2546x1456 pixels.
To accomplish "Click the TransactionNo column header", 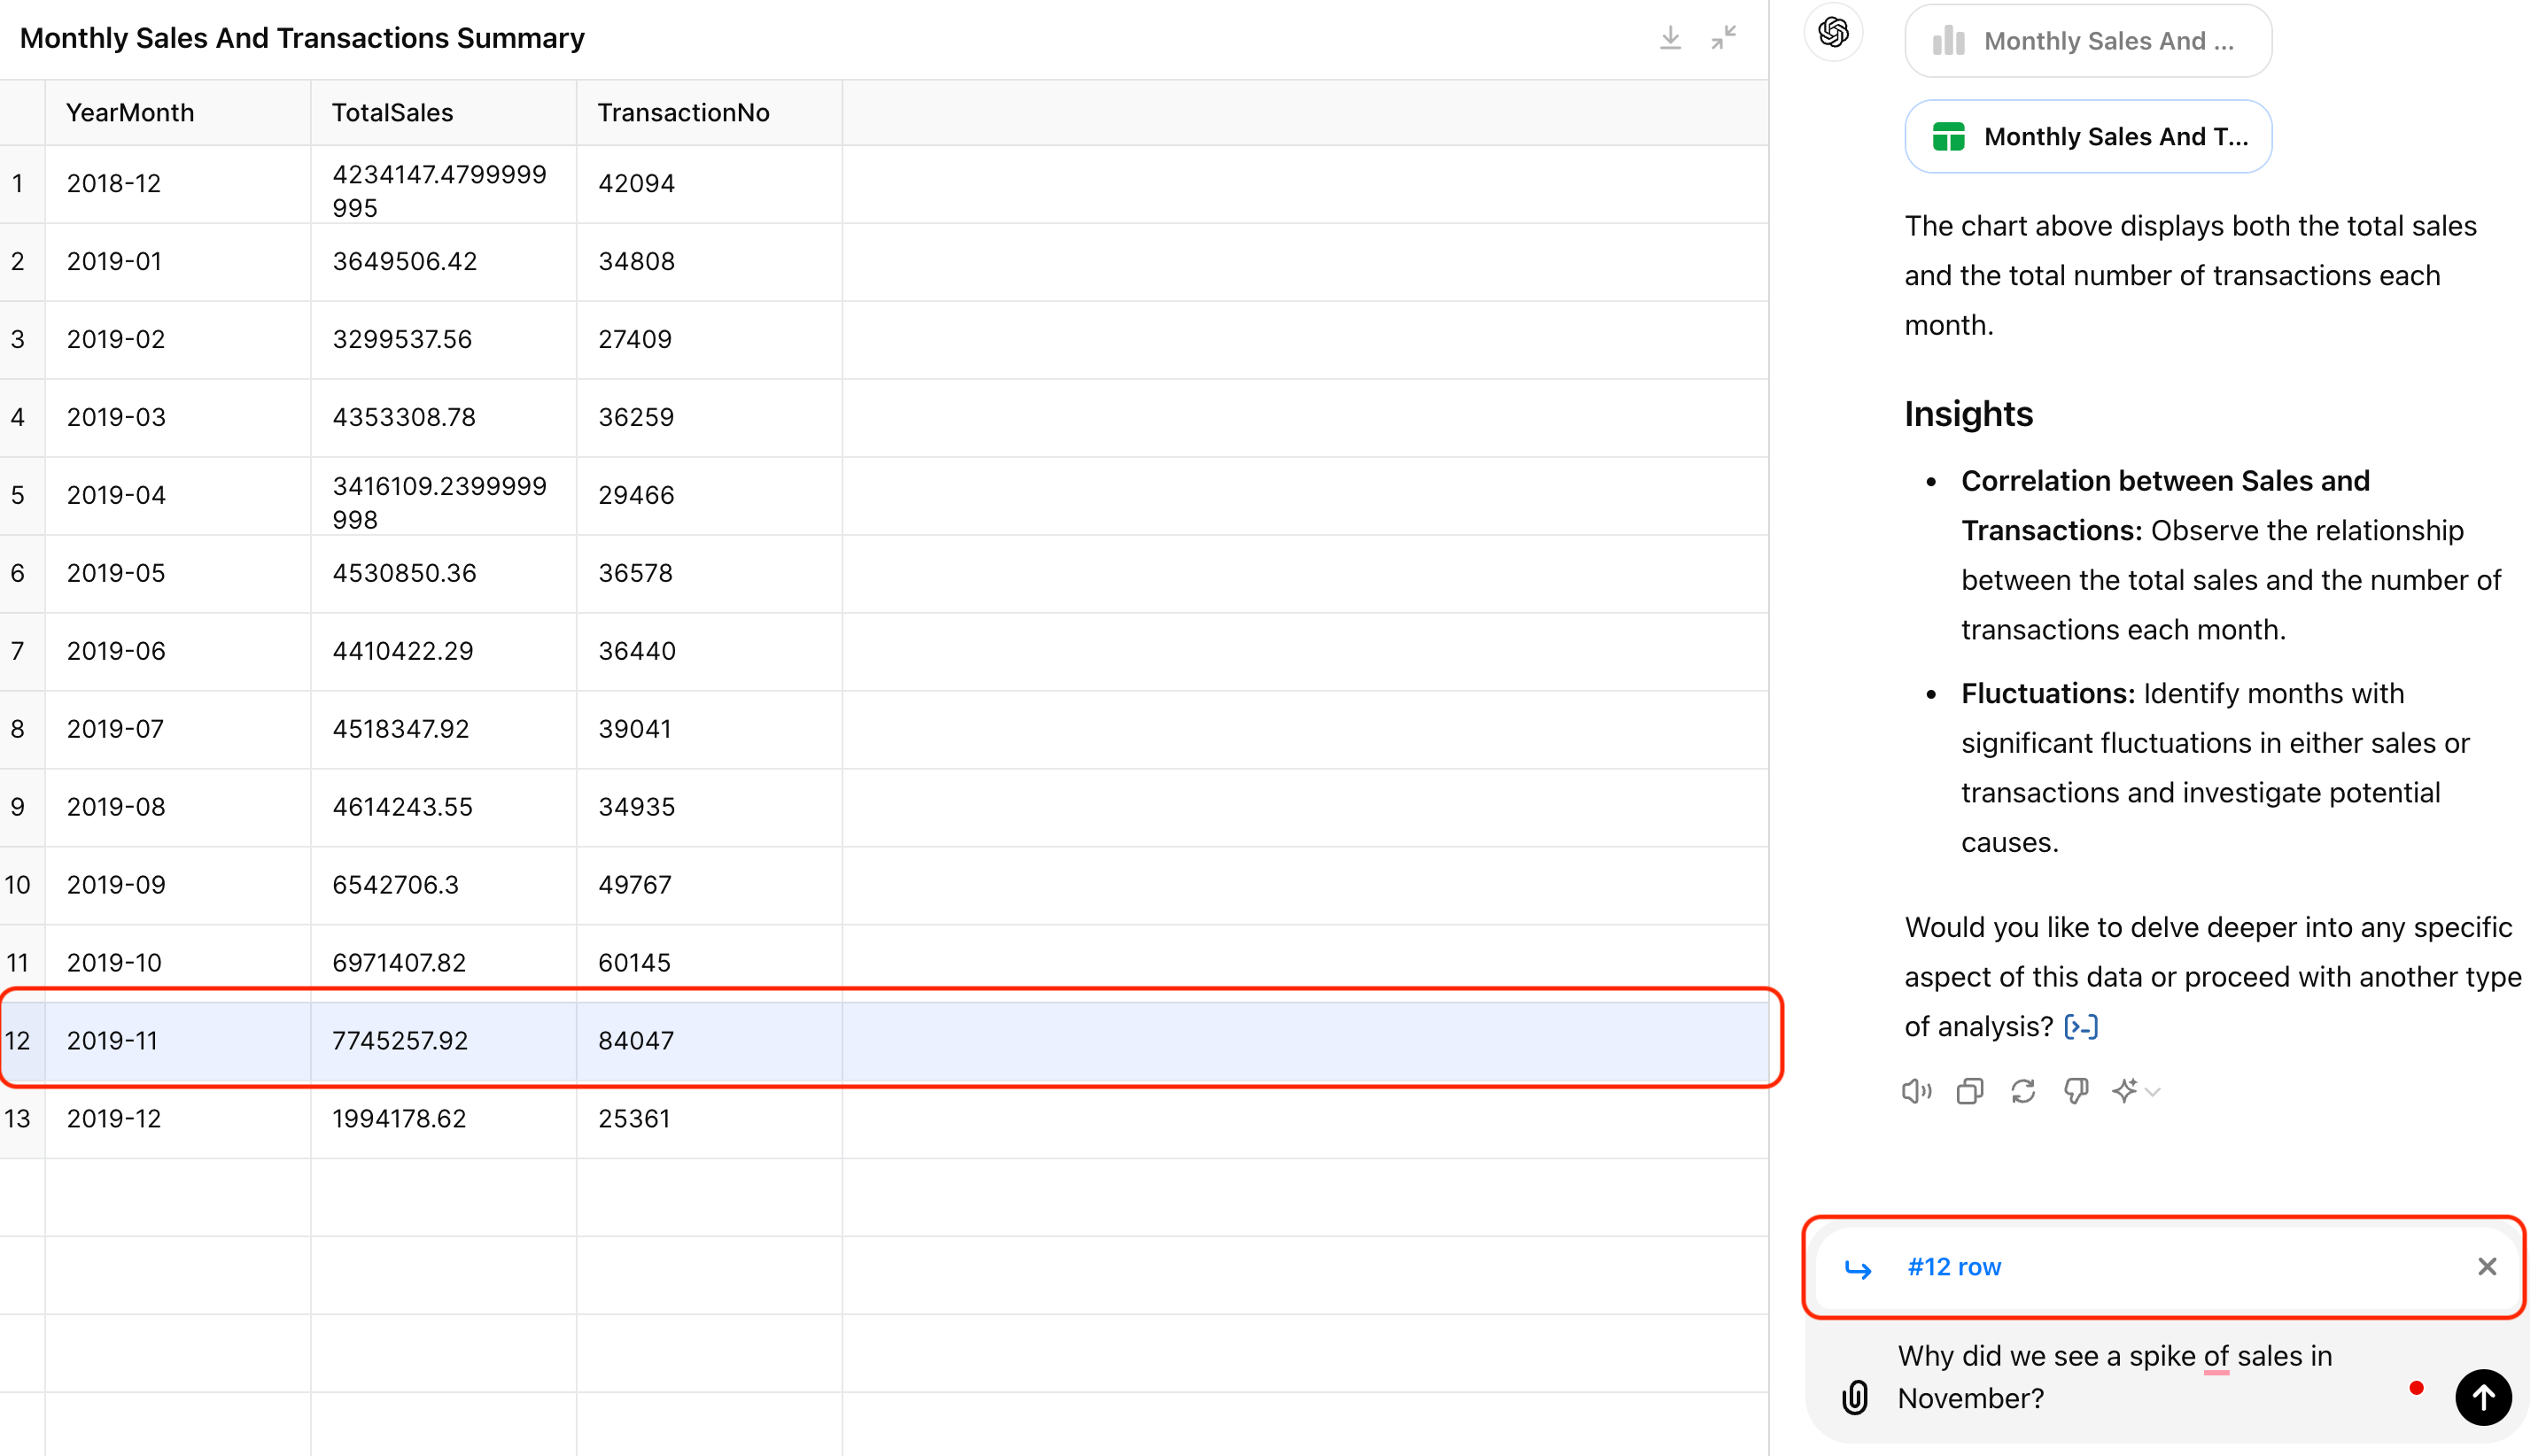I will (683, 113).
